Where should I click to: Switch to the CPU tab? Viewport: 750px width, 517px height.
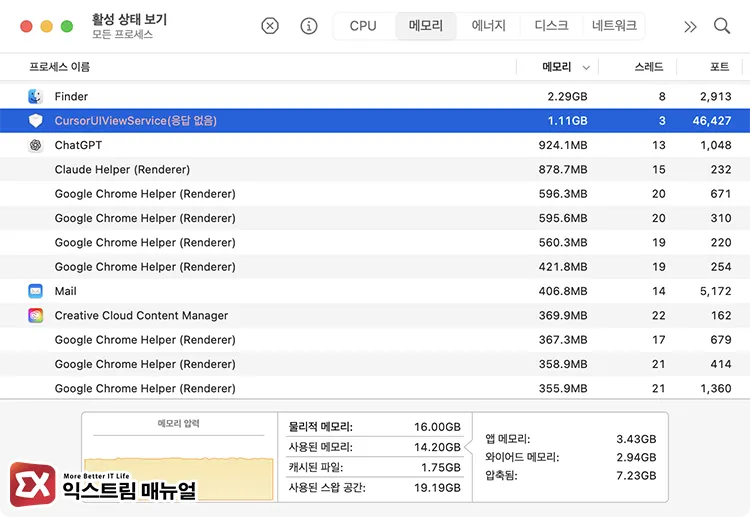(x=363, y=26)
